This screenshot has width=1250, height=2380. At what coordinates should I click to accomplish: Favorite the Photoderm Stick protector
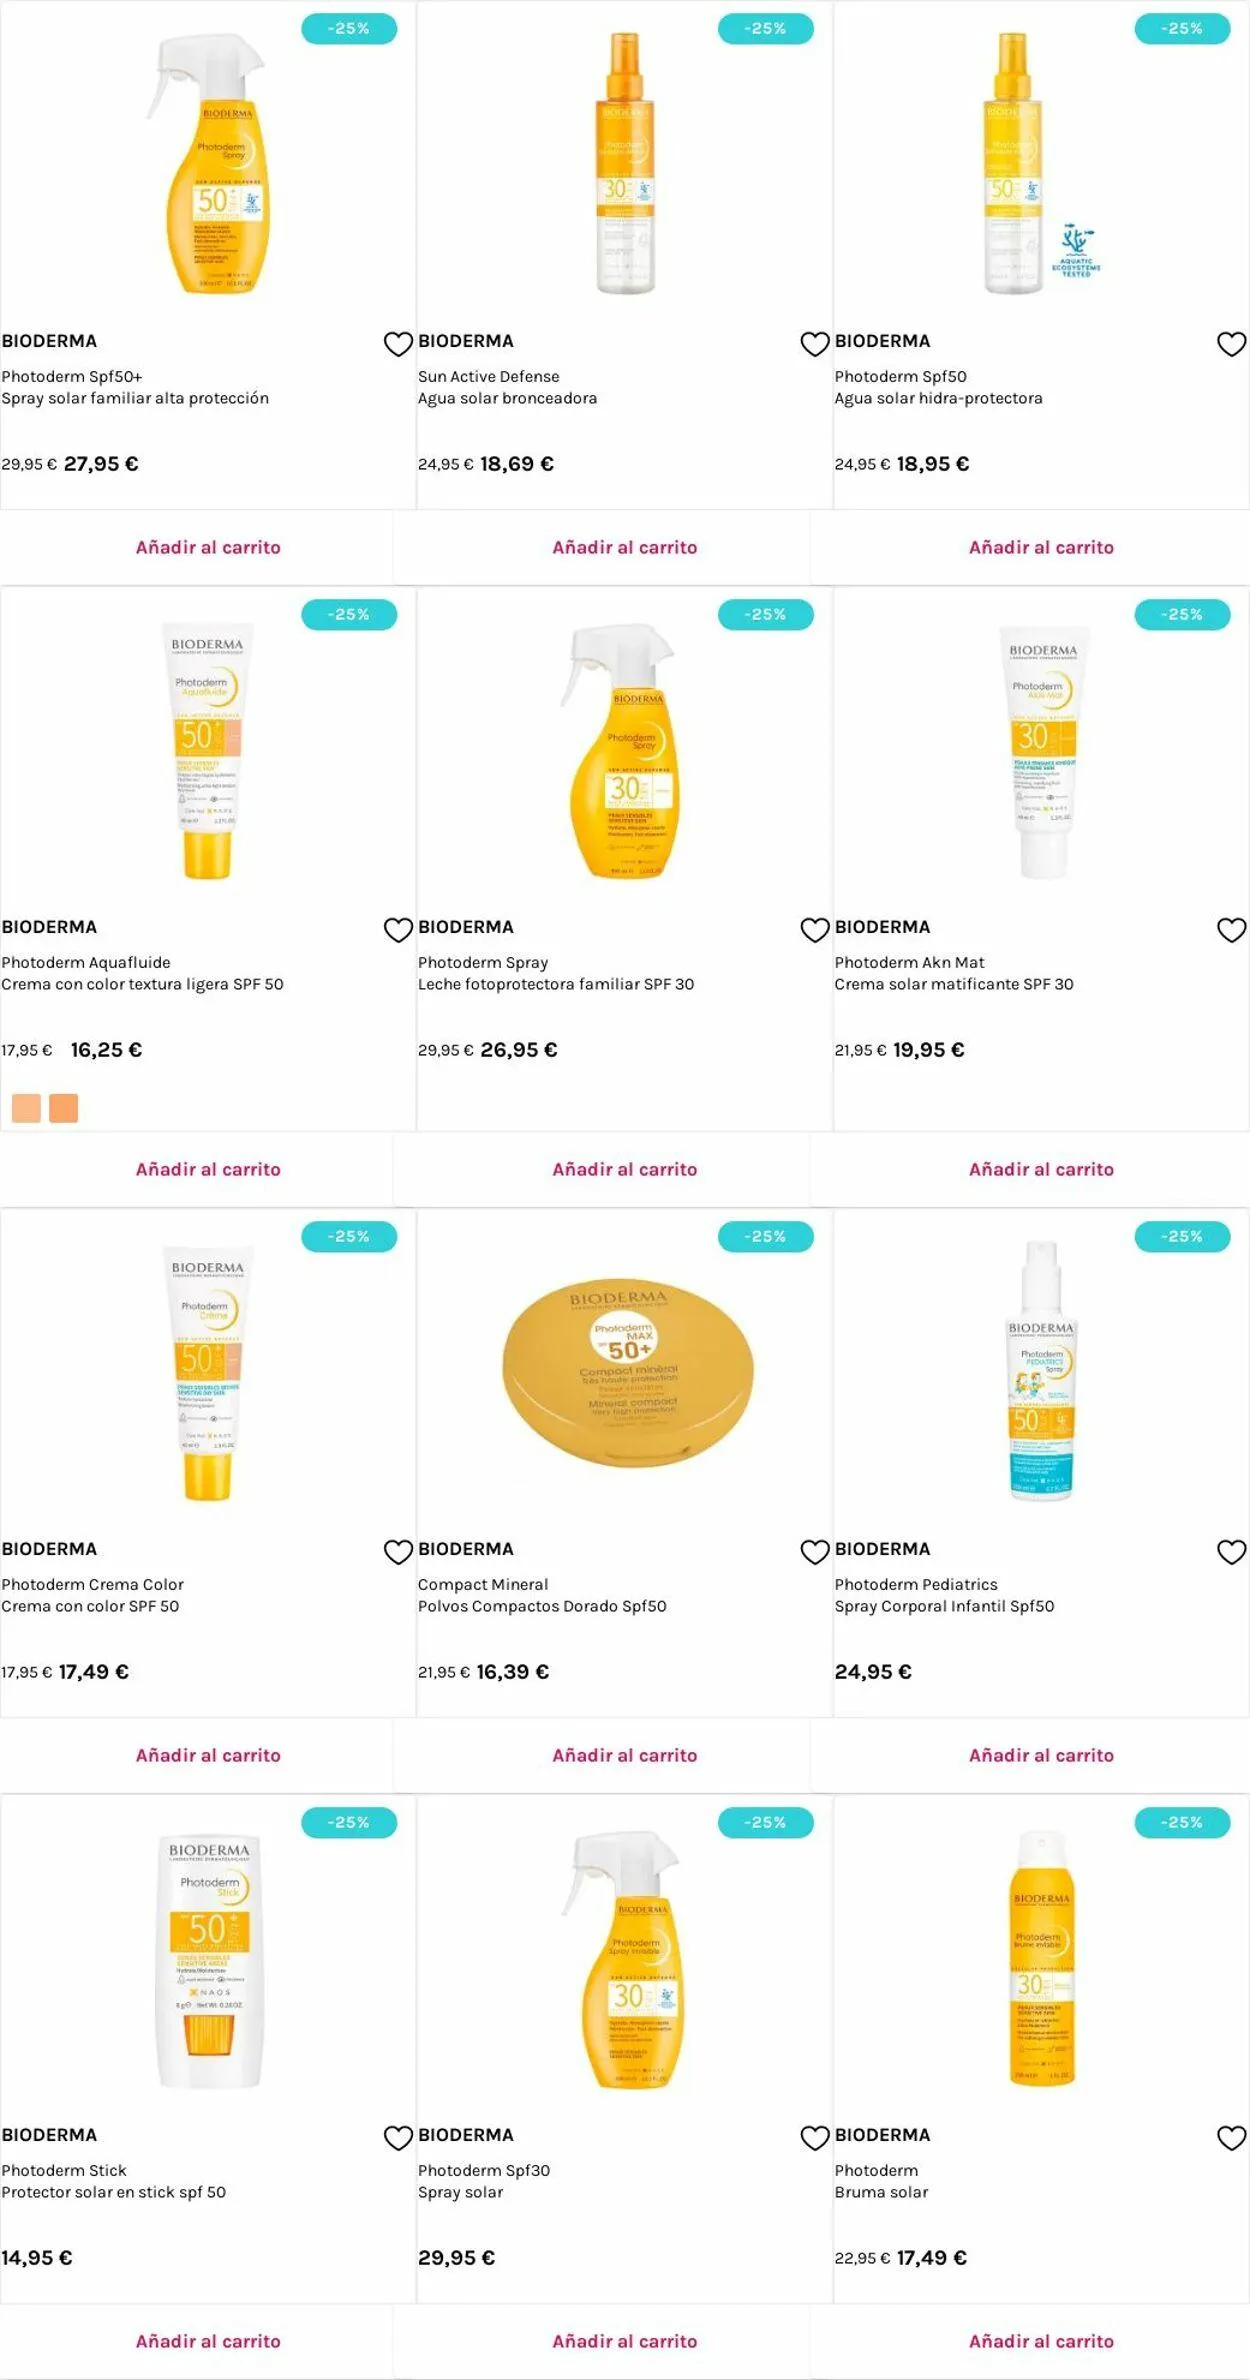coord(398,2138)
